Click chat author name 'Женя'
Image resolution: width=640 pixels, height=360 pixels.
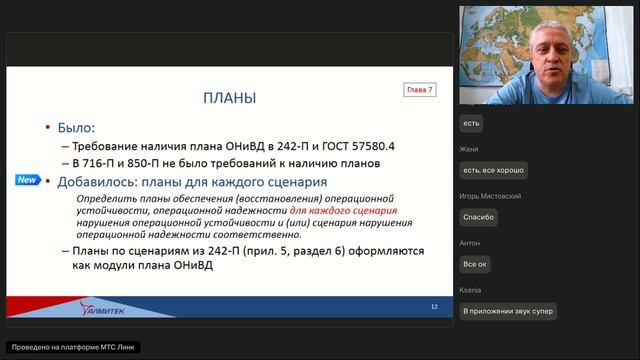tap(469, 149)
